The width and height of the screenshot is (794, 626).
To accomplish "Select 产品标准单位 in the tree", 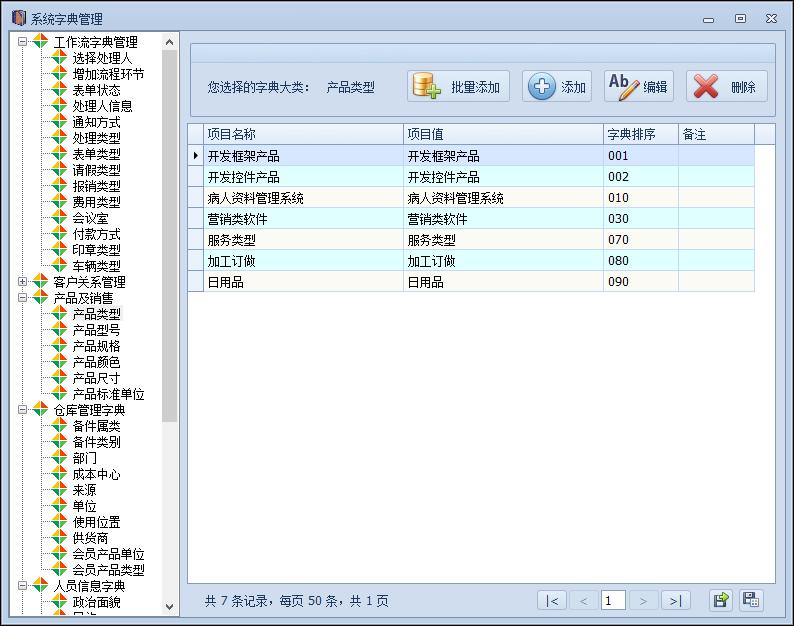I will click(x=108, y=394).
